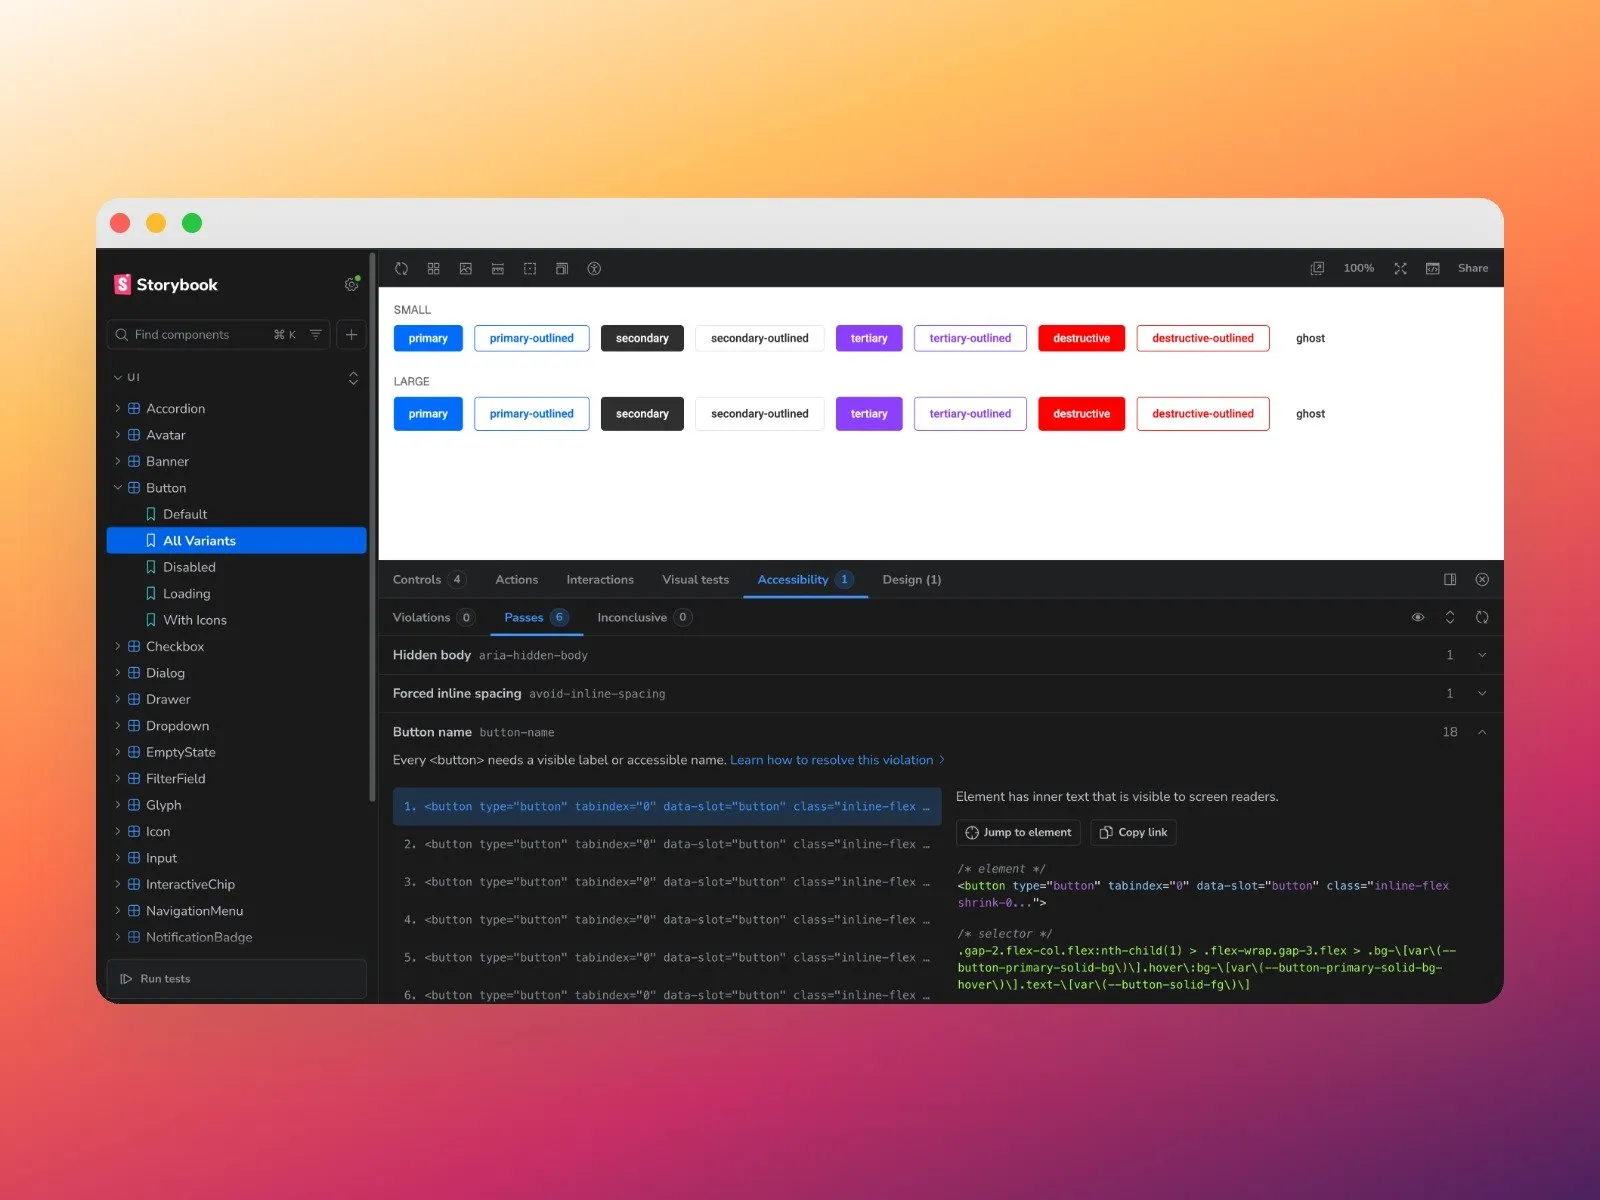Open Learn how to resolve this violation link

click(837, 760)
